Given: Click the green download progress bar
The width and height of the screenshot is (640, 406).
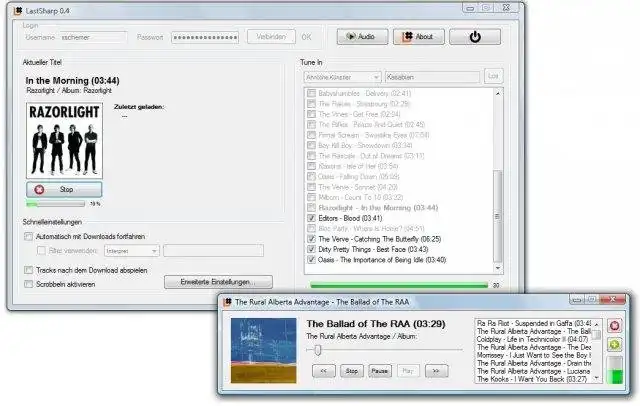Looking at the screenshot, I should pyautogui.click(x=399, y=285).
